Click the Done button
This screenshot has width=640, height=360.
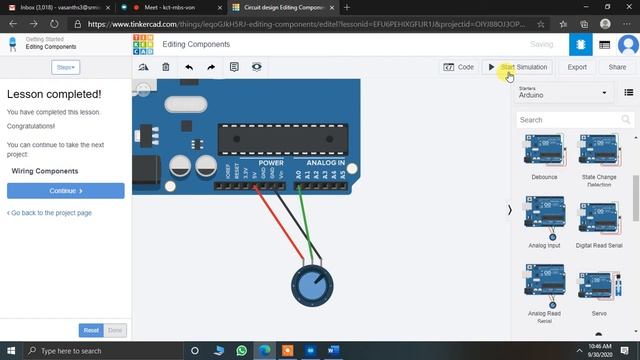tap(115, 330)
